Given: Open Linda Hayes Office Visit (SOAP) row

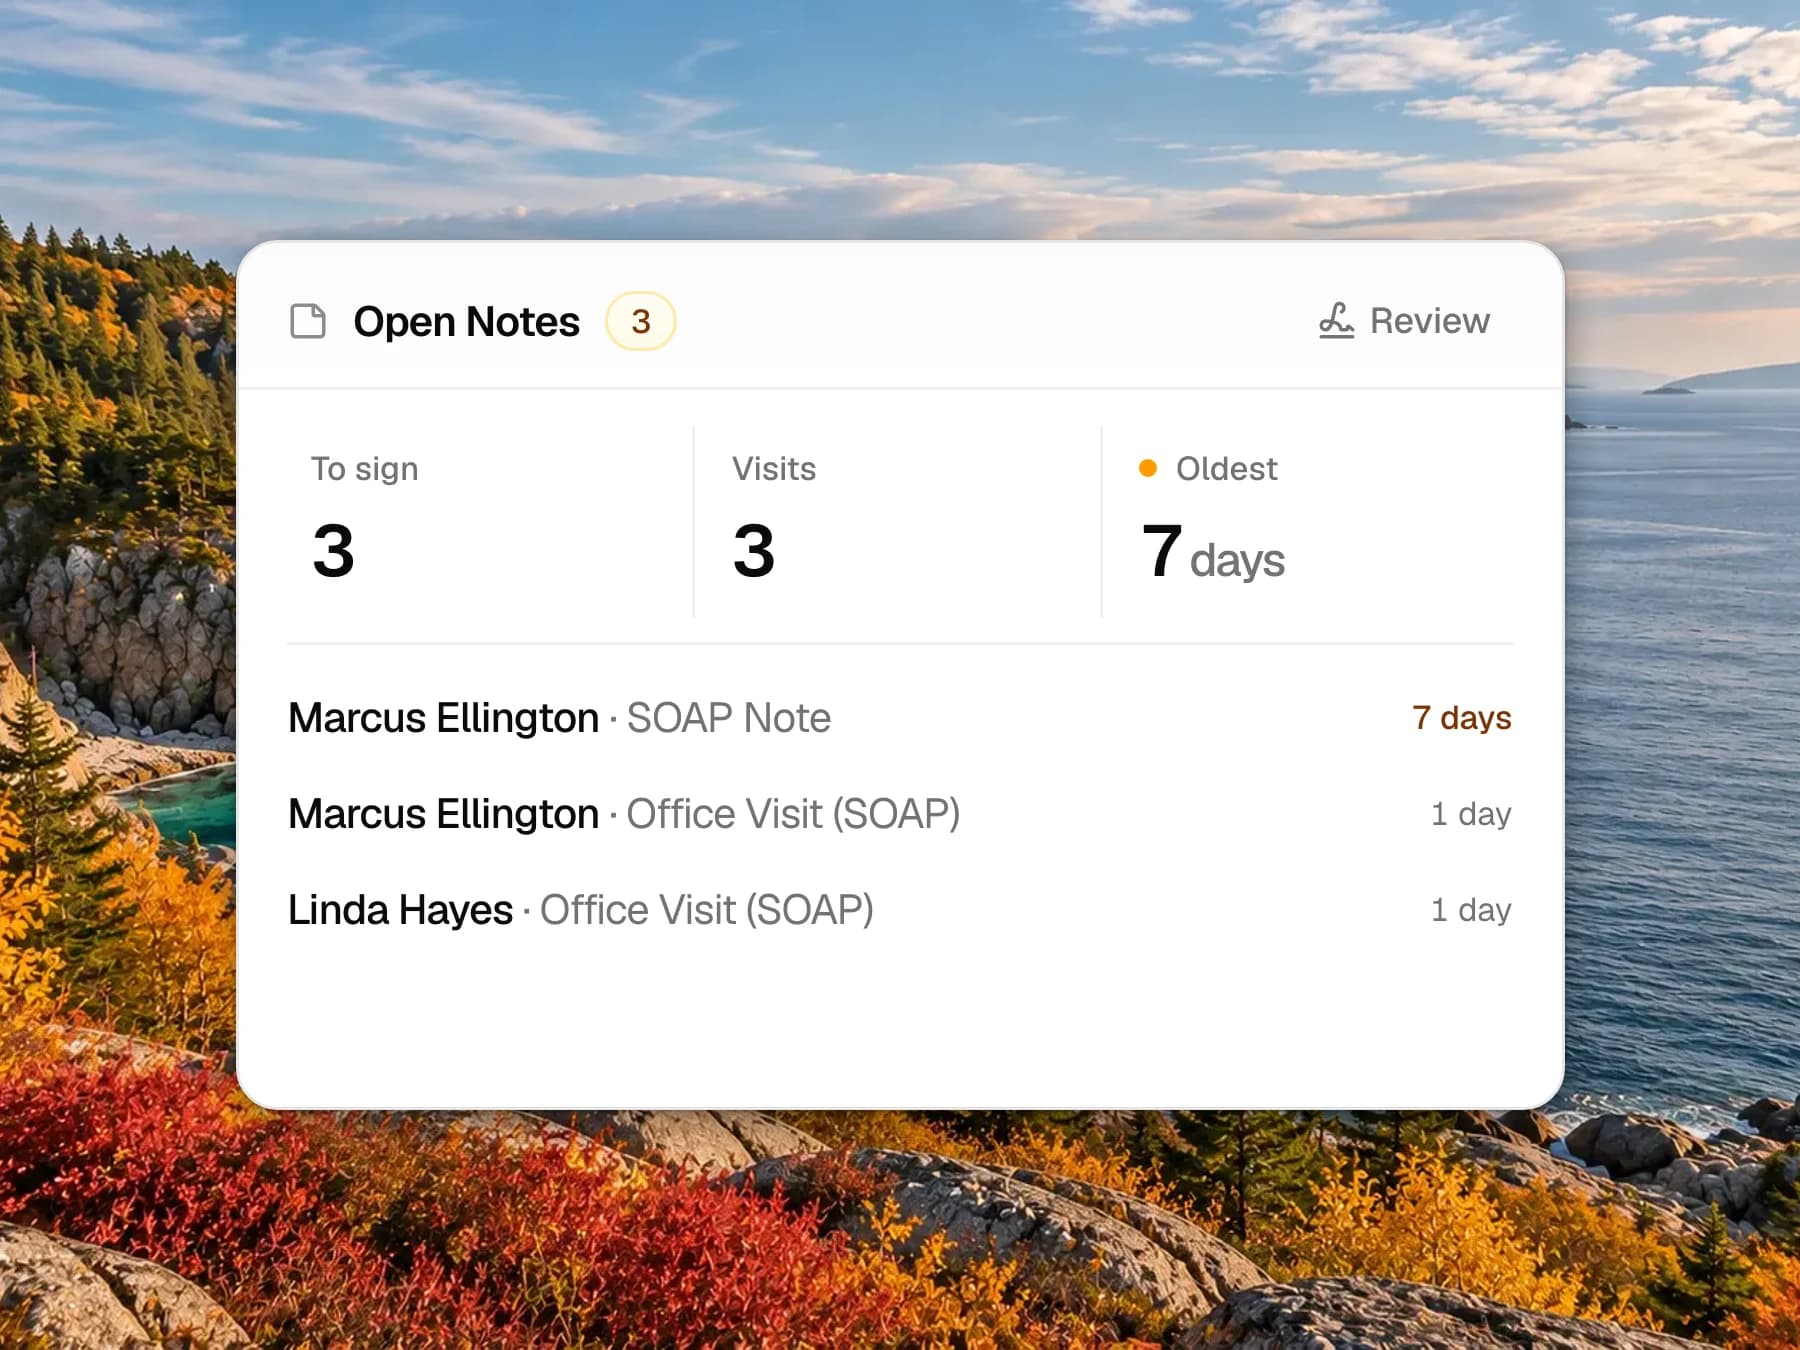Looking at the screenshot, I should click(x=900, y=910).
